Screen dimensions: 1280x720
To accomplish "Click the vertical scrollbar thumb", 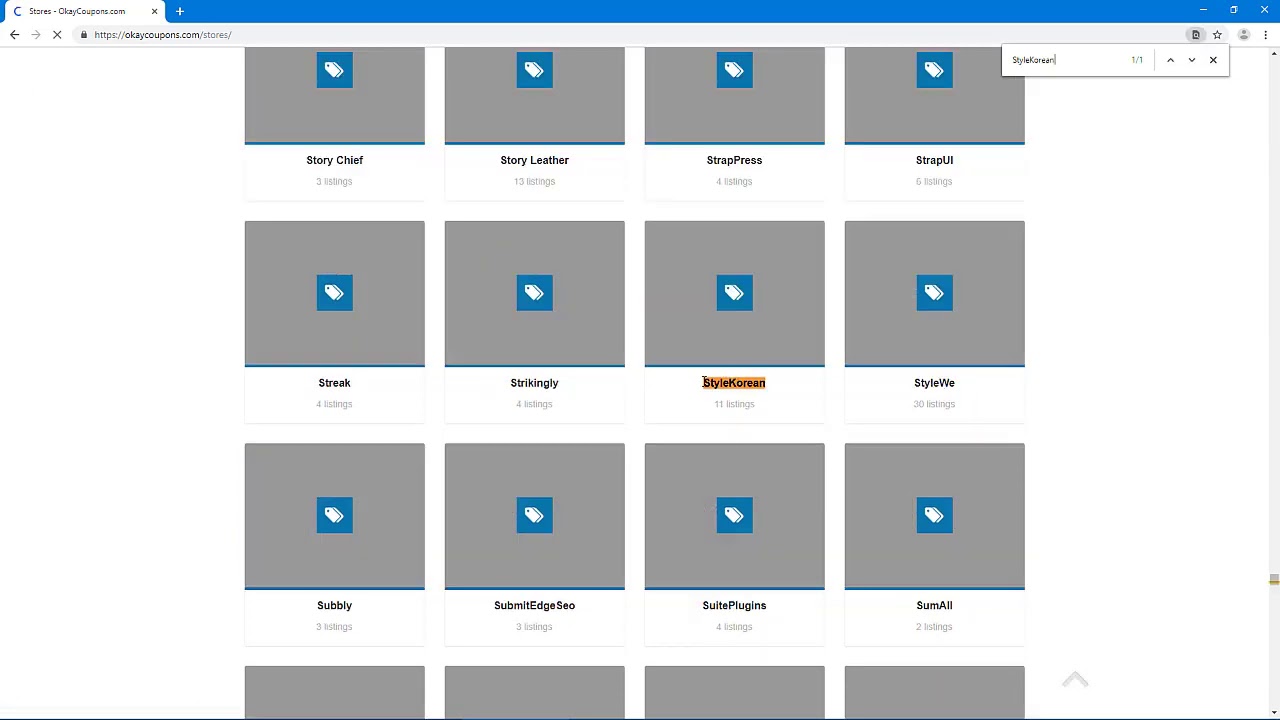I will coord(1273,580).
